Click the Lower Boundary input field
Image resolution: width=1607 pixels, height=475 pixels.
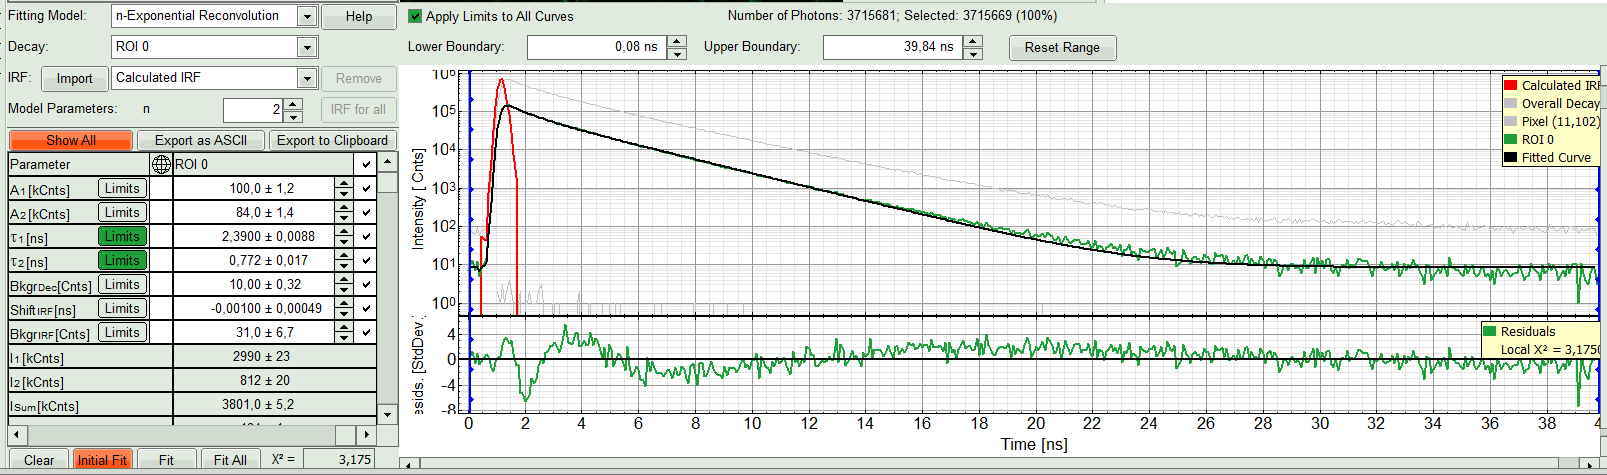(x=596, y=47)
